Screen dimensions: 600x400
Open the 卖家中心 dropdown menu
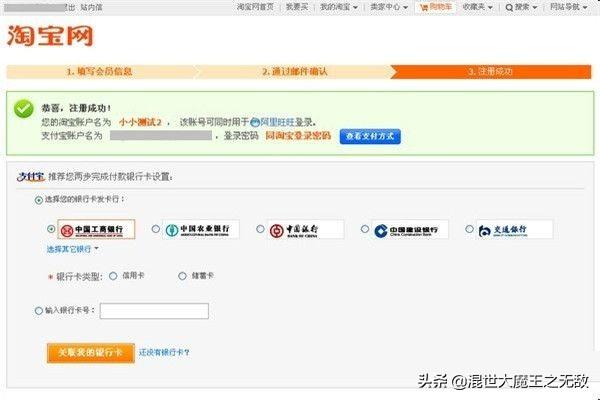pos(389,7)
